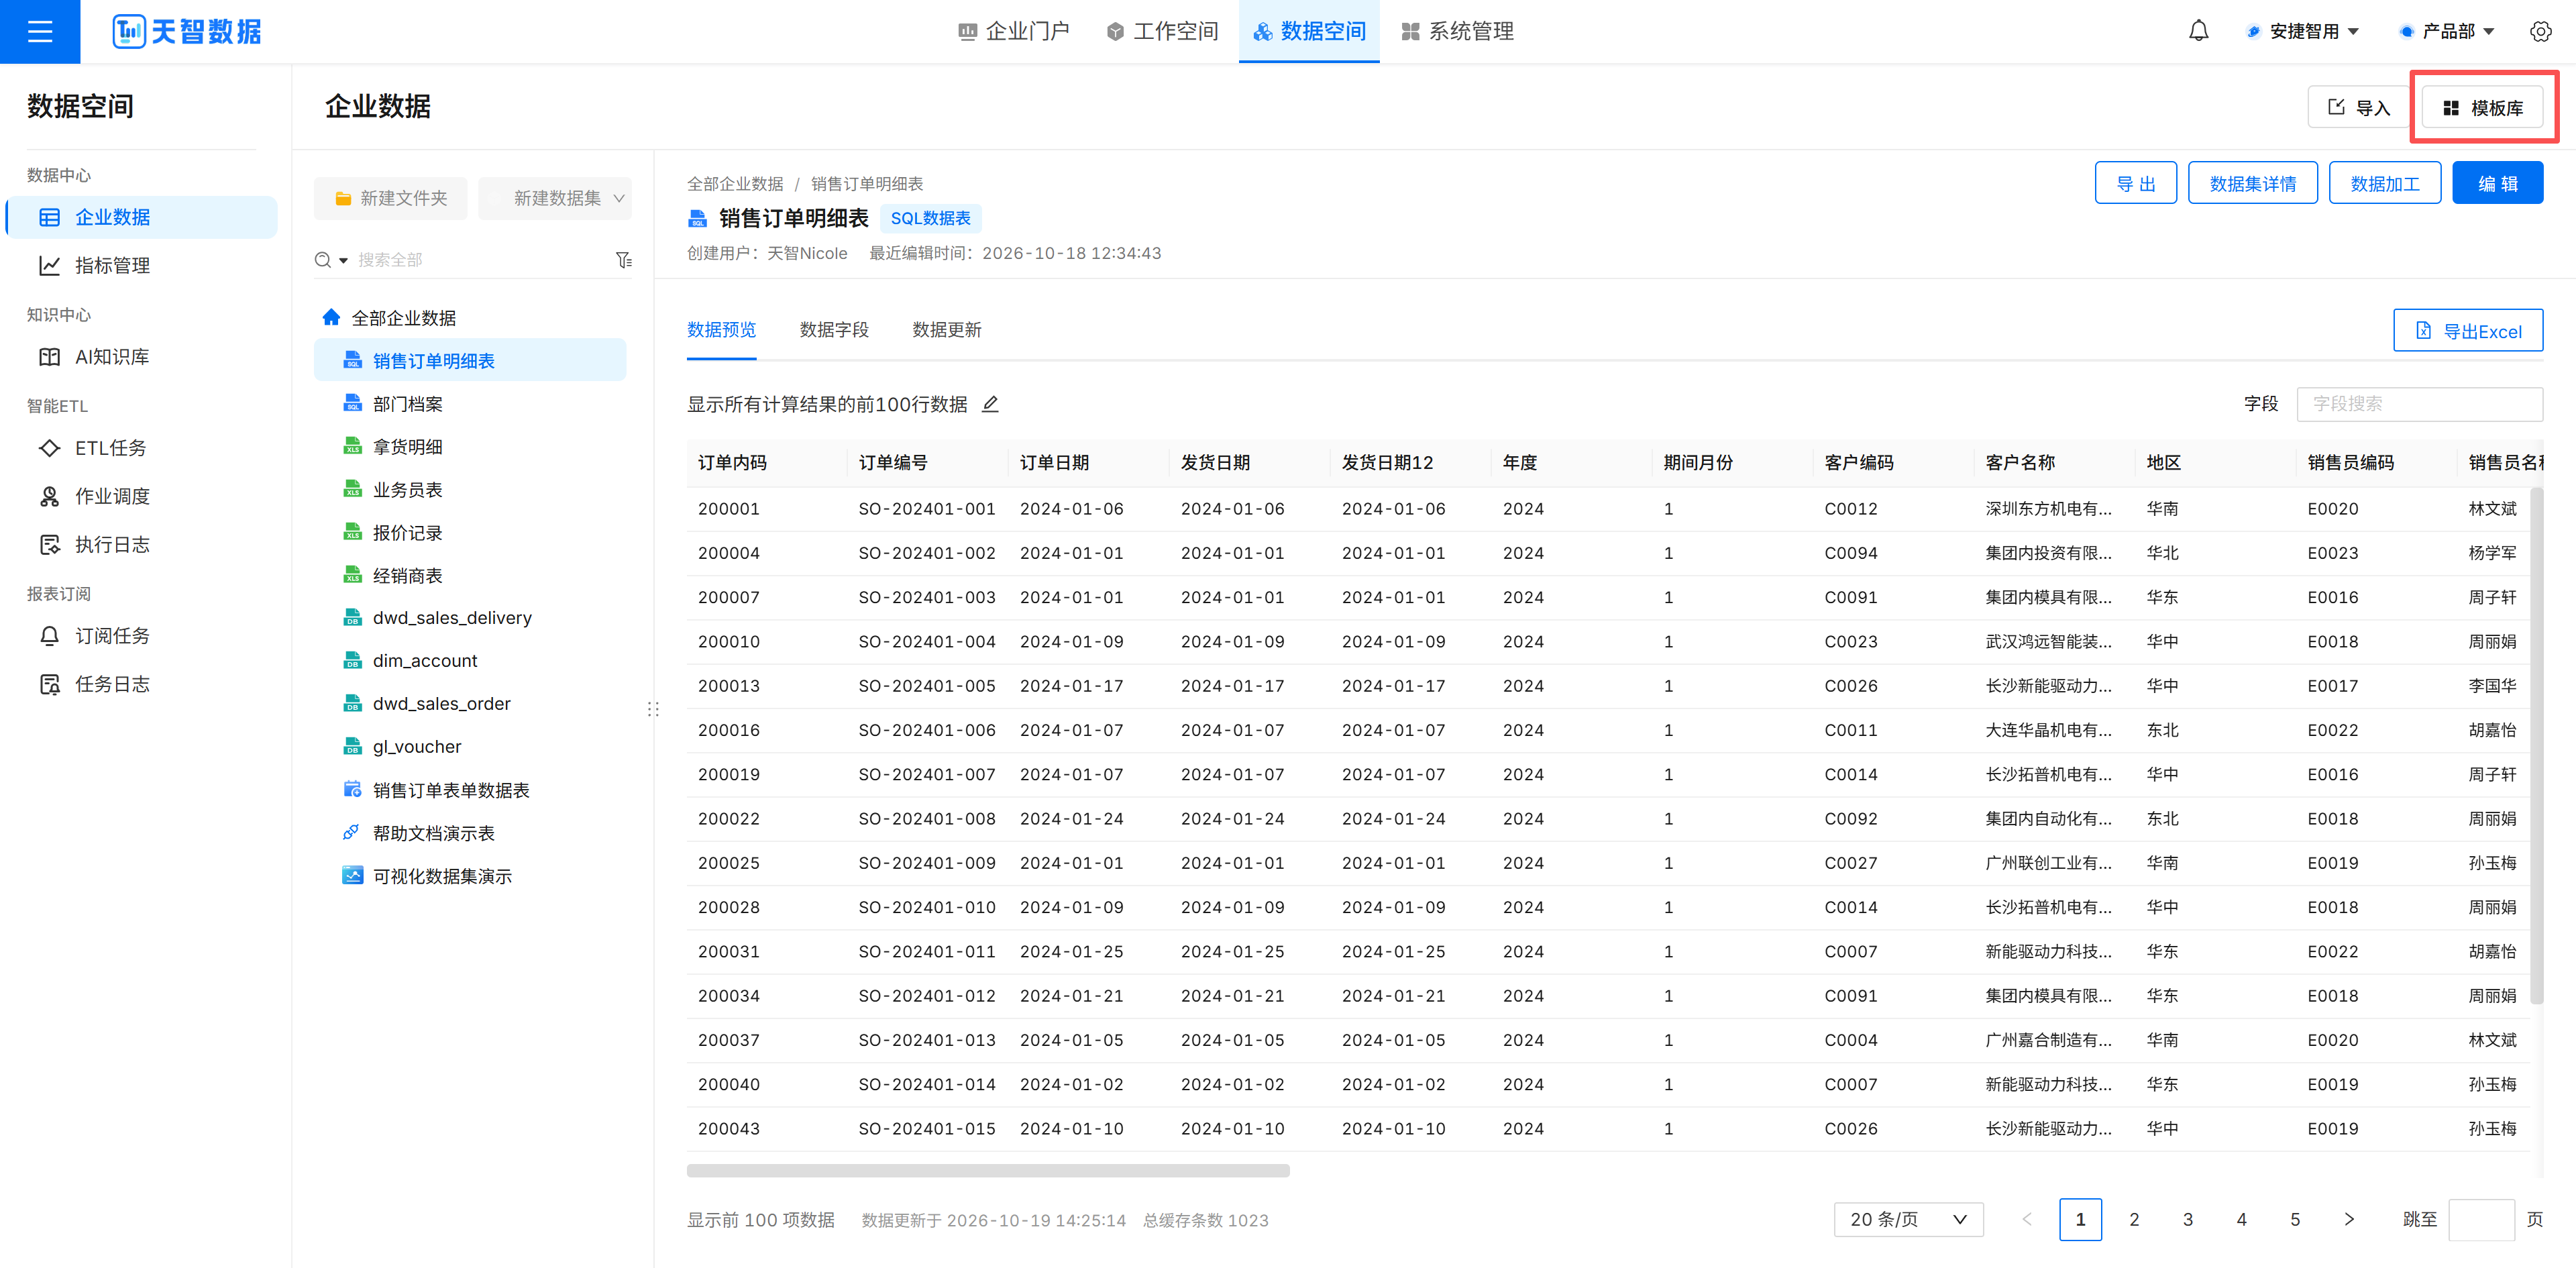
Task: Open 企业数据 in the sidebar
Action: click(x=142, y=217)
